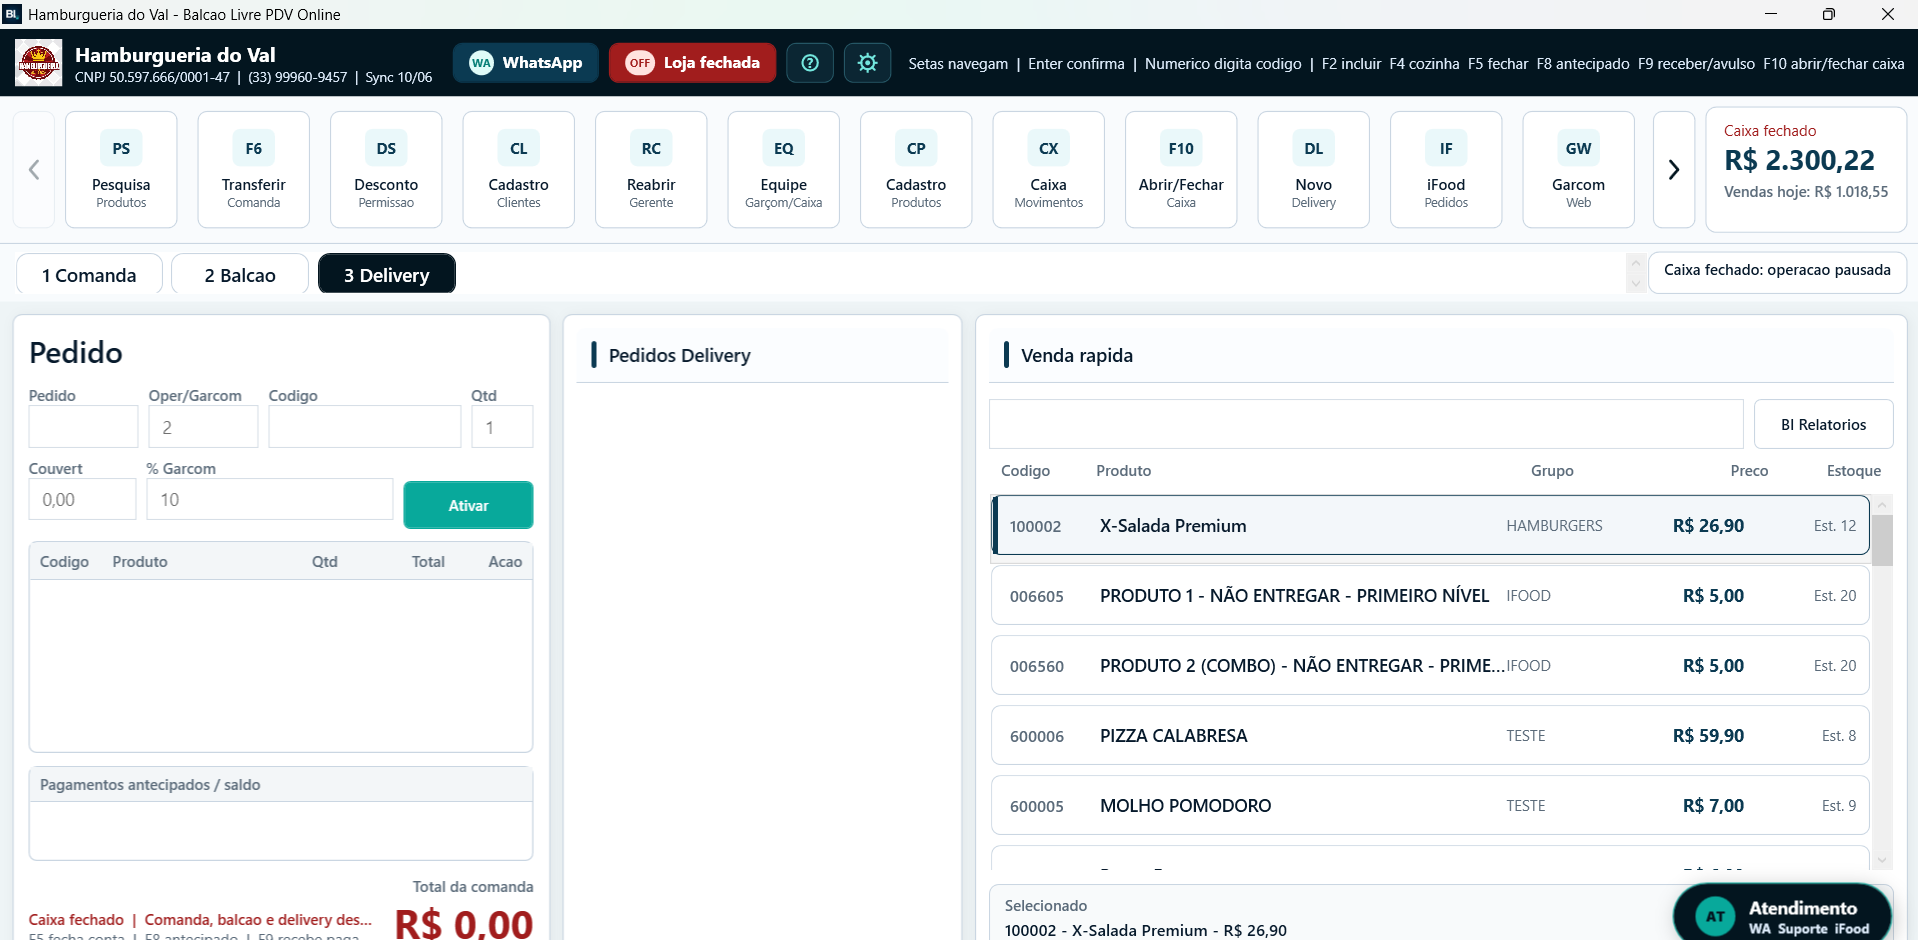
Task: Click the help question mark icon
Action: point(810,63)
